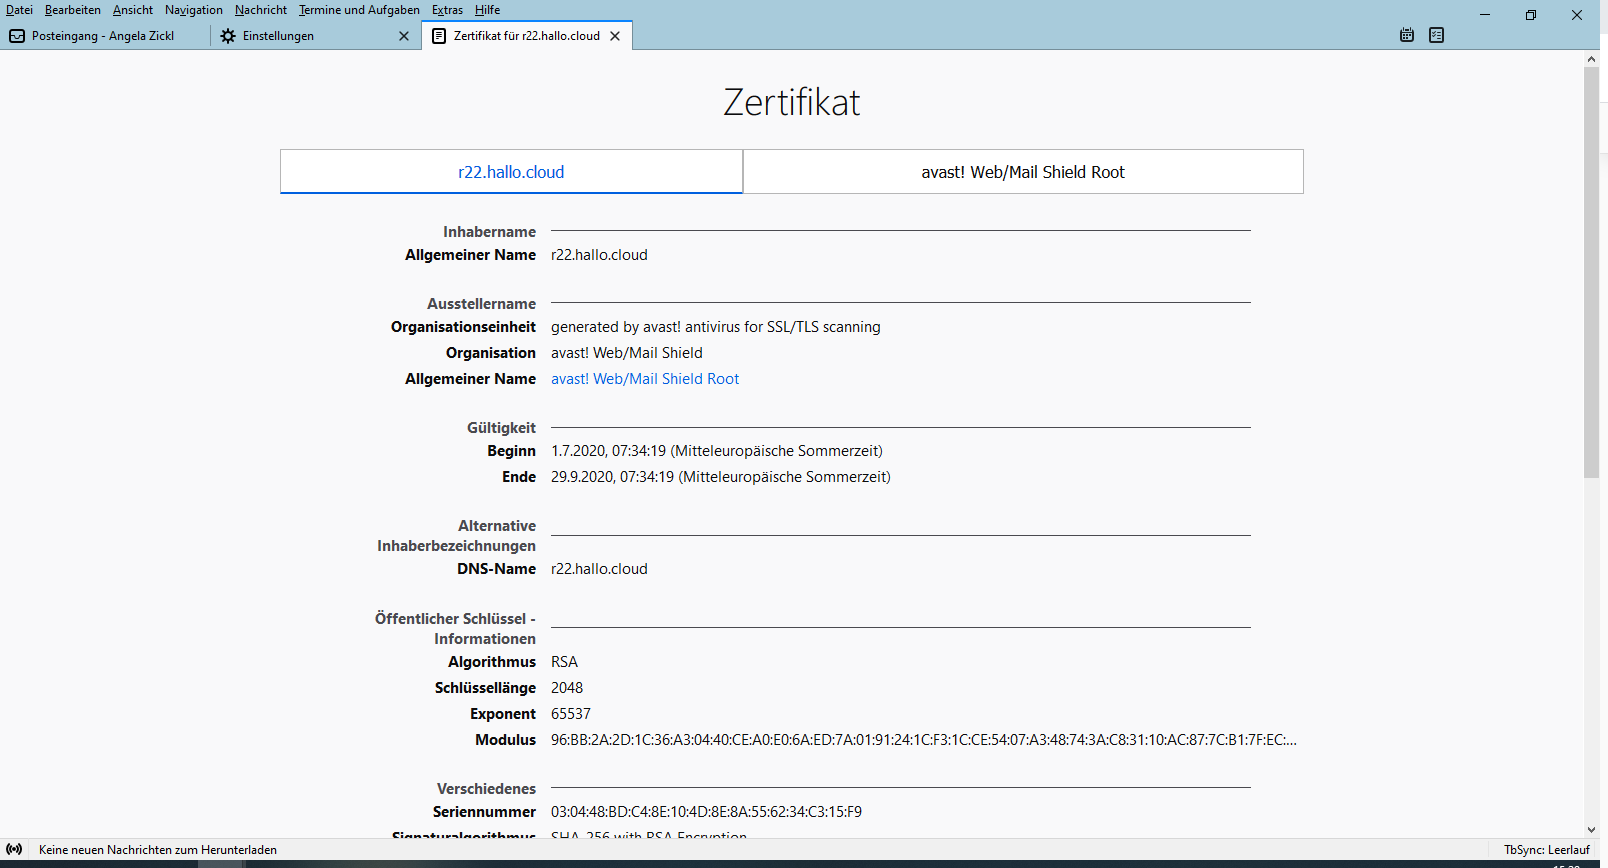
Task: Click the Ausstellername section heading
Action: point(481,304)
